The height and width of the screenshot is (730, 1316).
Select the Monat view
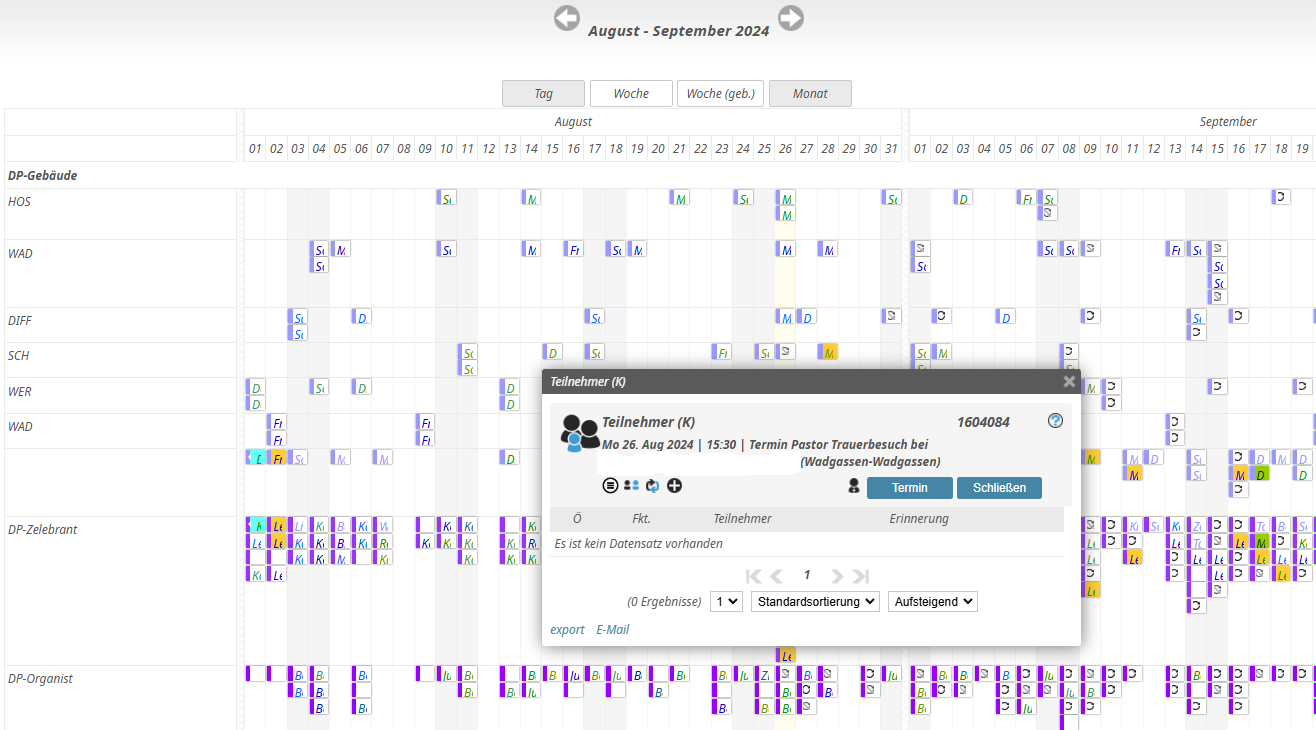point(810,94)
